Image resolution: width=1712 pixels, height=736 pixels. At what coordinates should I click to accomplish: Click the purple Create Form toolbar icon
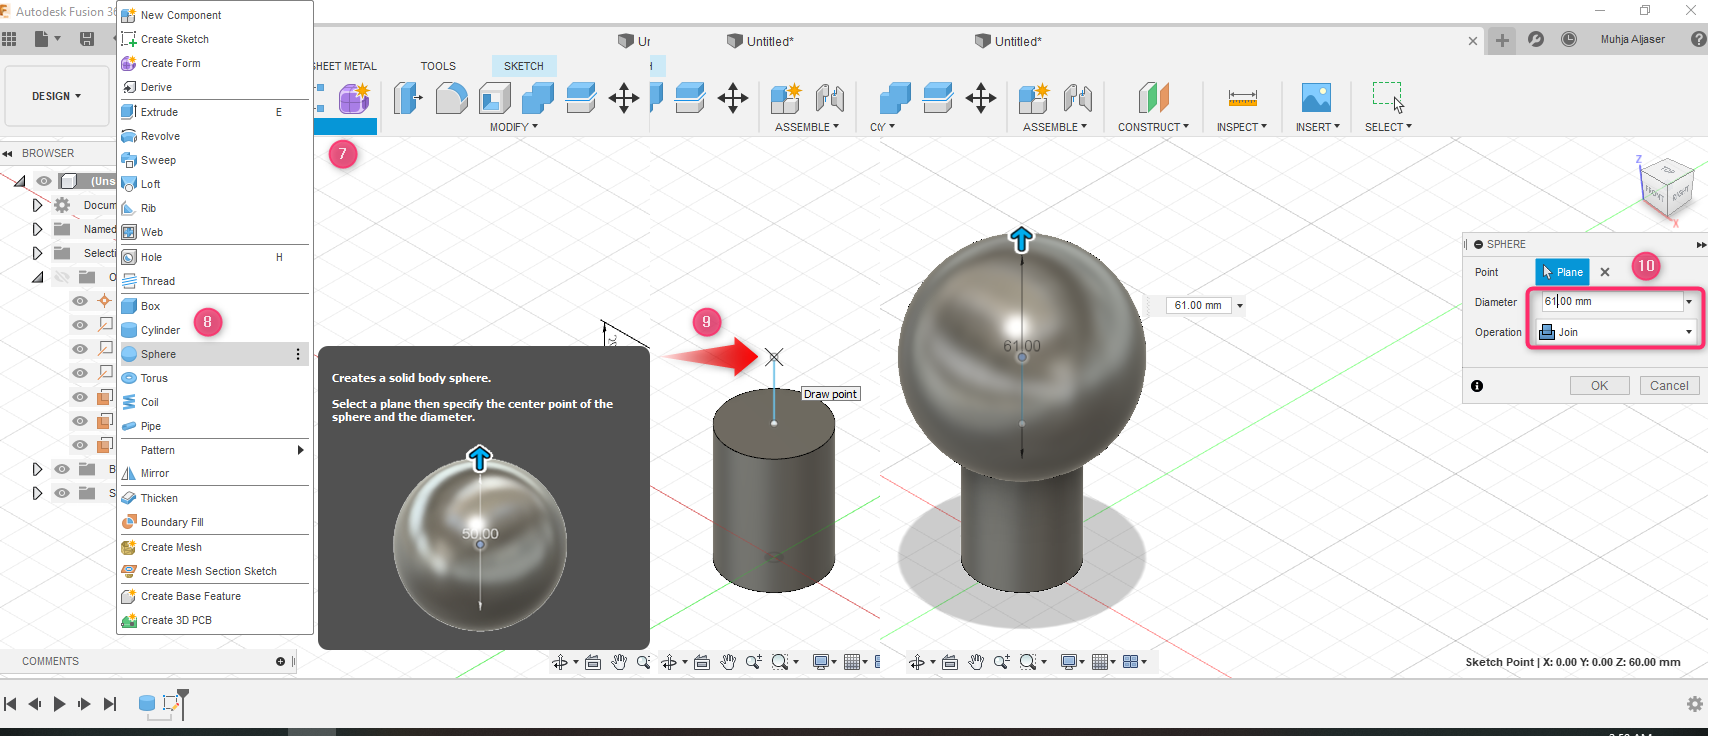[354, 99]
